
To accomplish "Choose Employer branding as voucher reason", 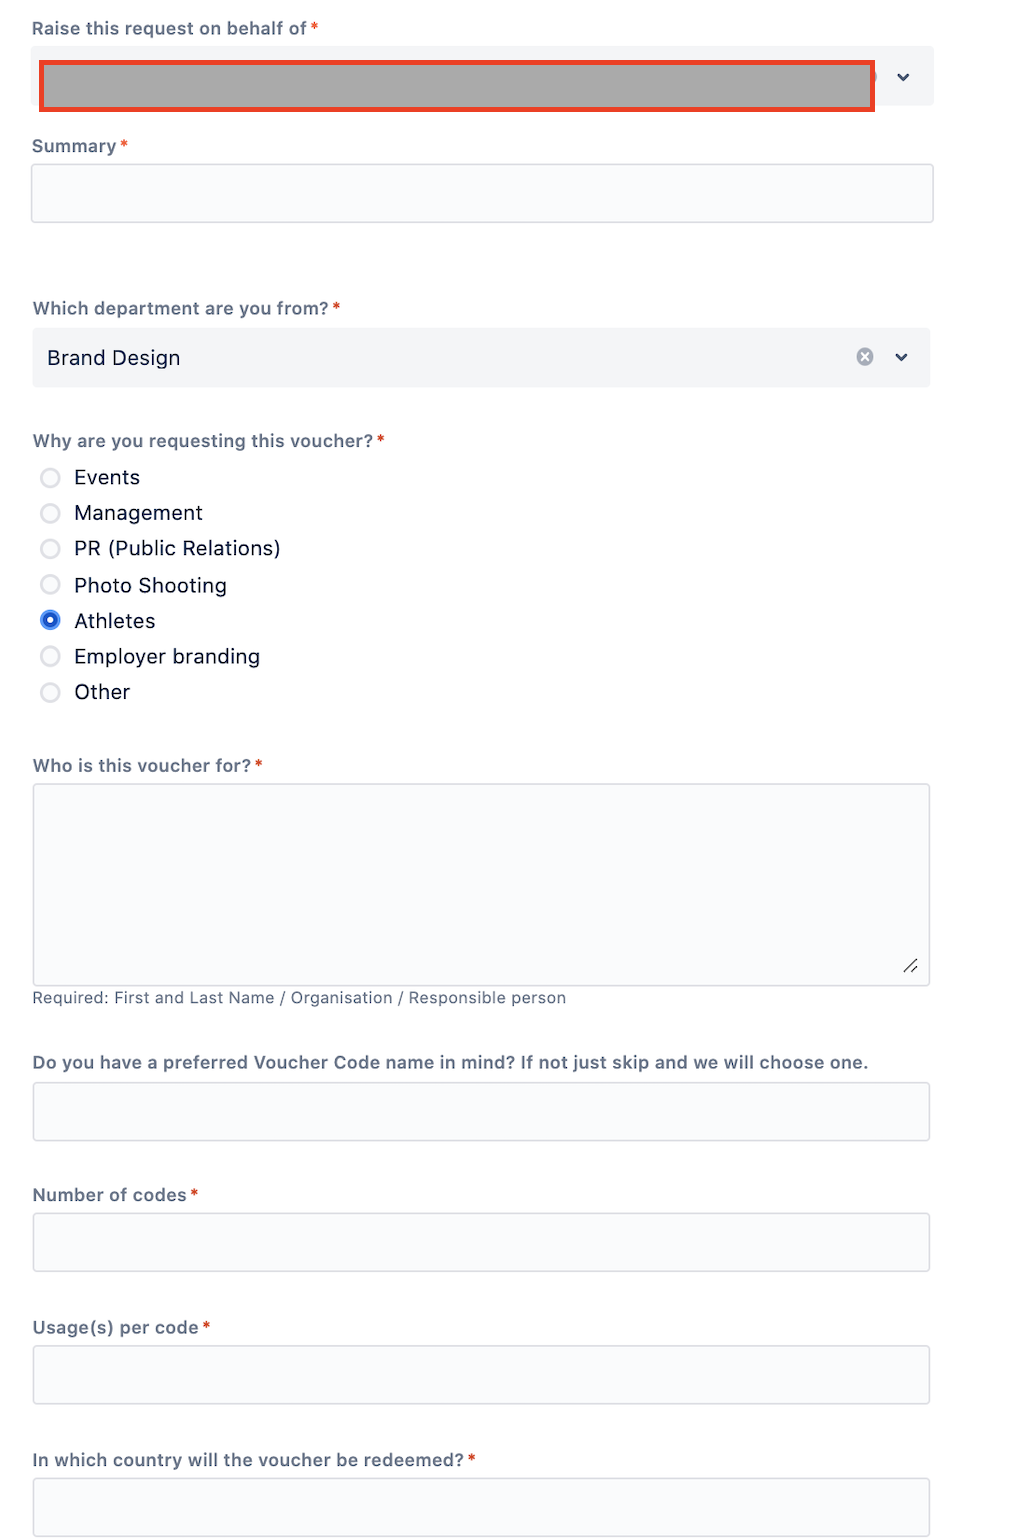I will point(50,656).
